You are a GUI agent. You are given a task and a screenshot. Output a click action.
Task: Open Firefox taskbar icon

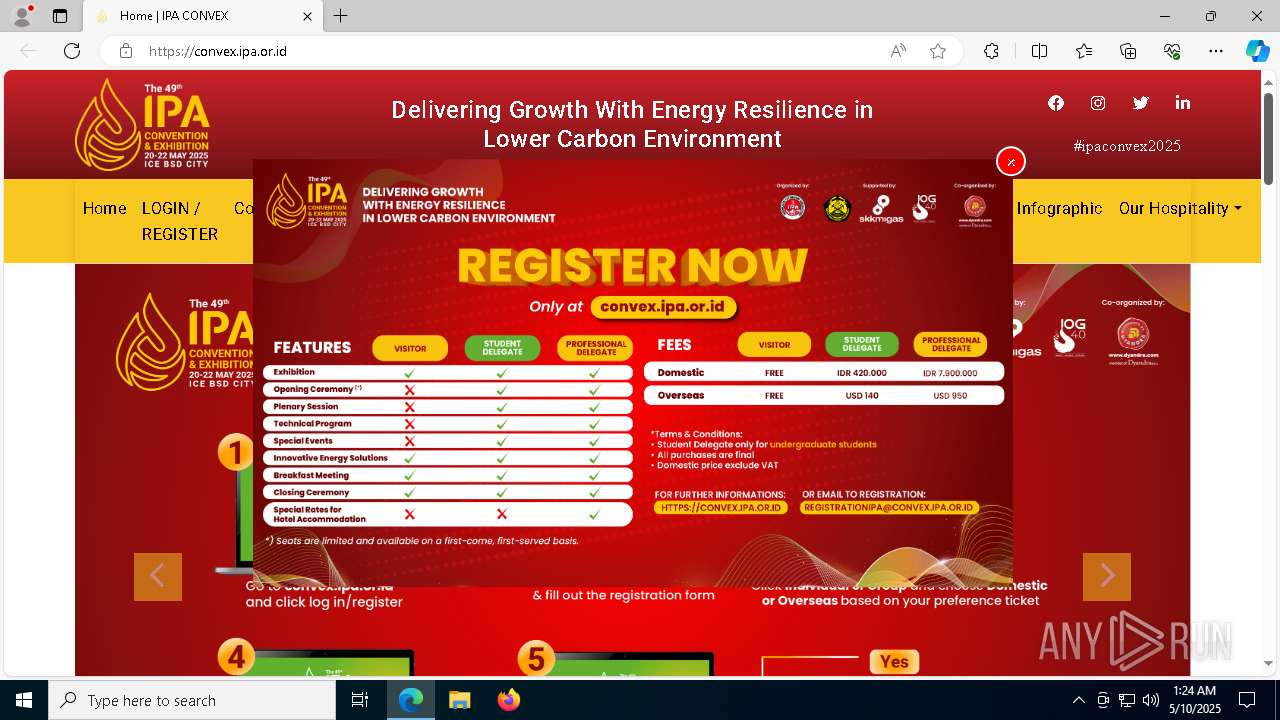point(508,700)
